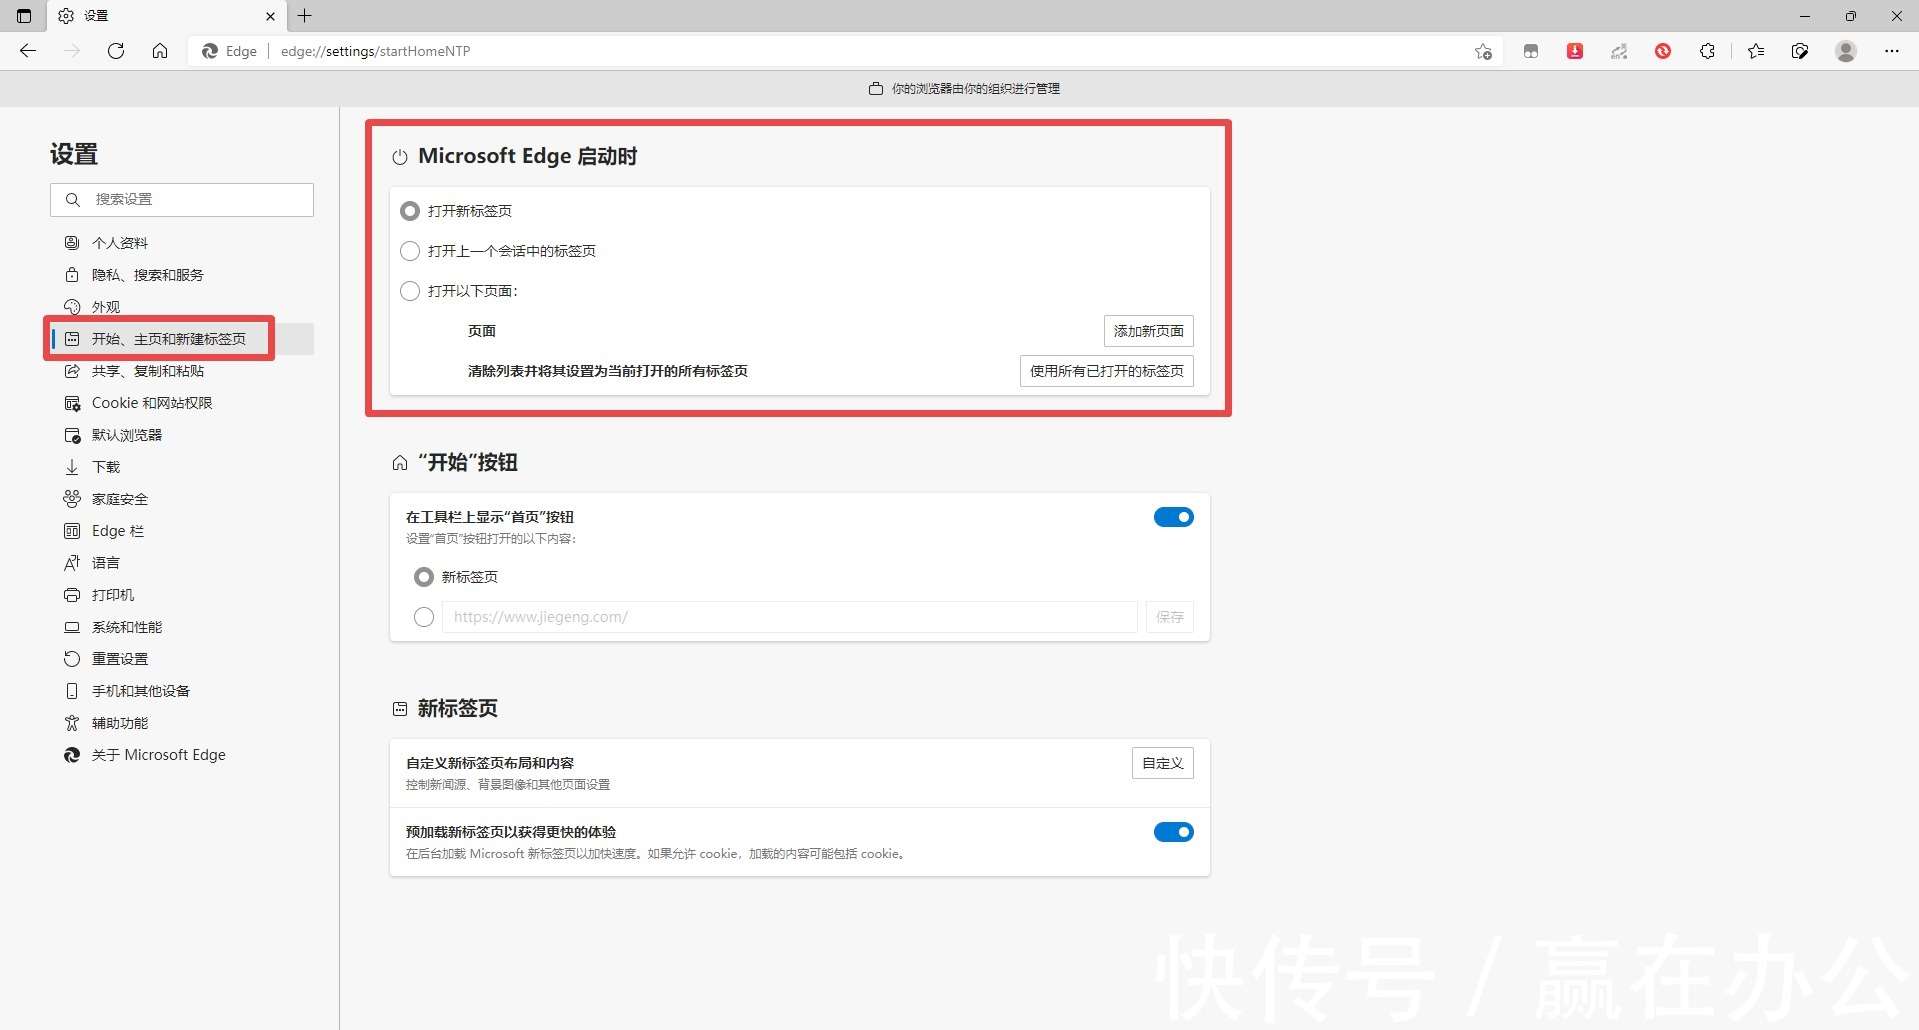Click the browser back arrow
The width and height of the screenshot is (1919, 1030).
[x=28, y=51]
